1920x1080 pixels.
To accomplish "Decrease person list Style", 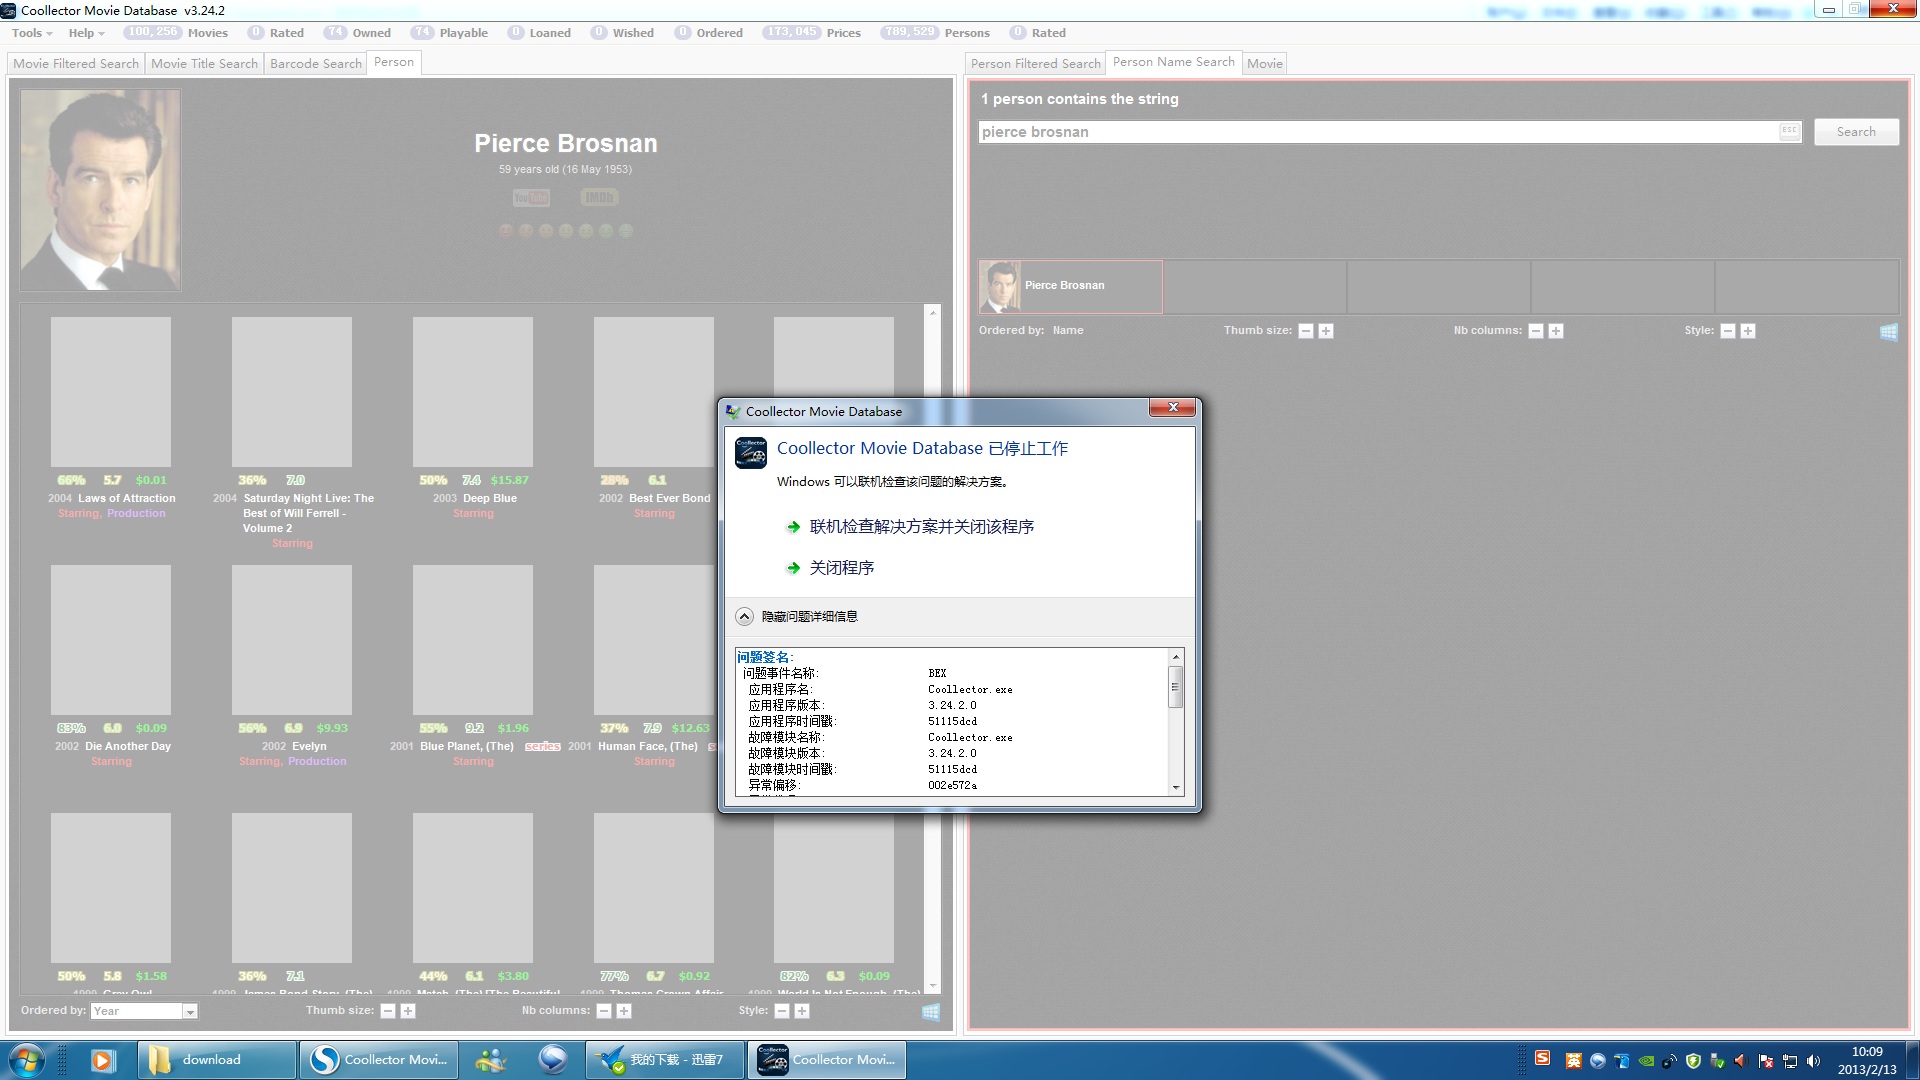I will [x=1728, y=331].
